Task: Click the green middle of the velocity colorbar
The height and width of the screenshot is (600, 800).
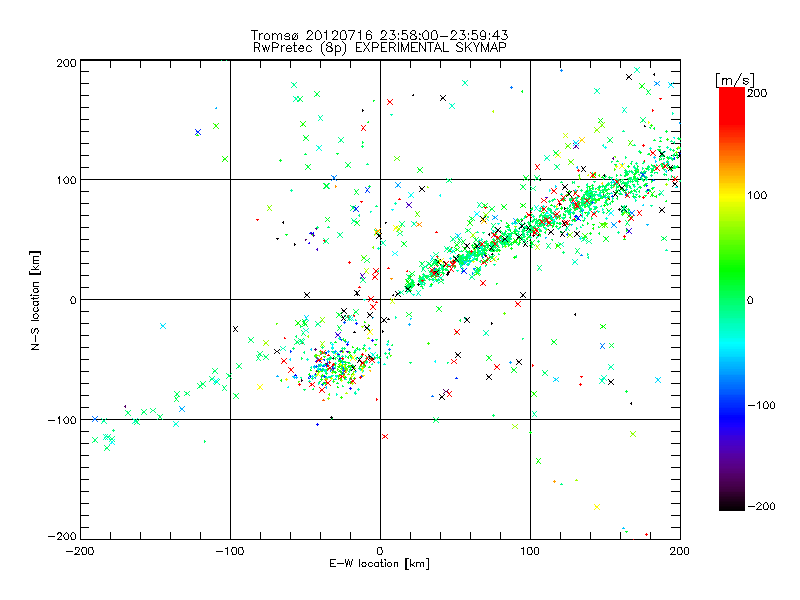Action: (732, 286)
